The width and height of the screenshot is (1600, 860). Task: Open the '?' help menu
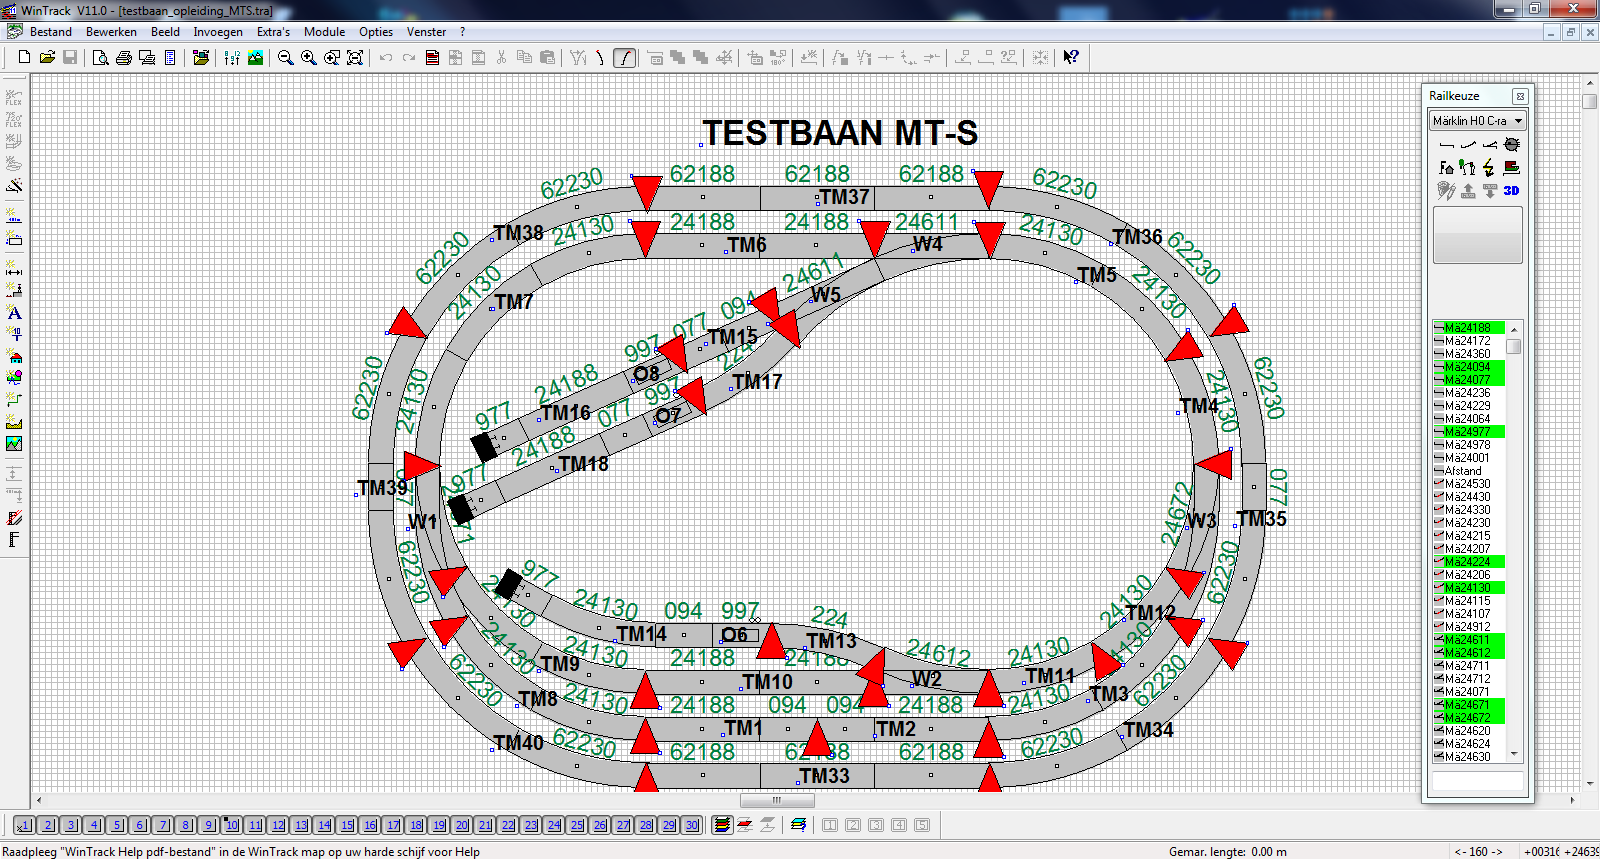point(462,32)
